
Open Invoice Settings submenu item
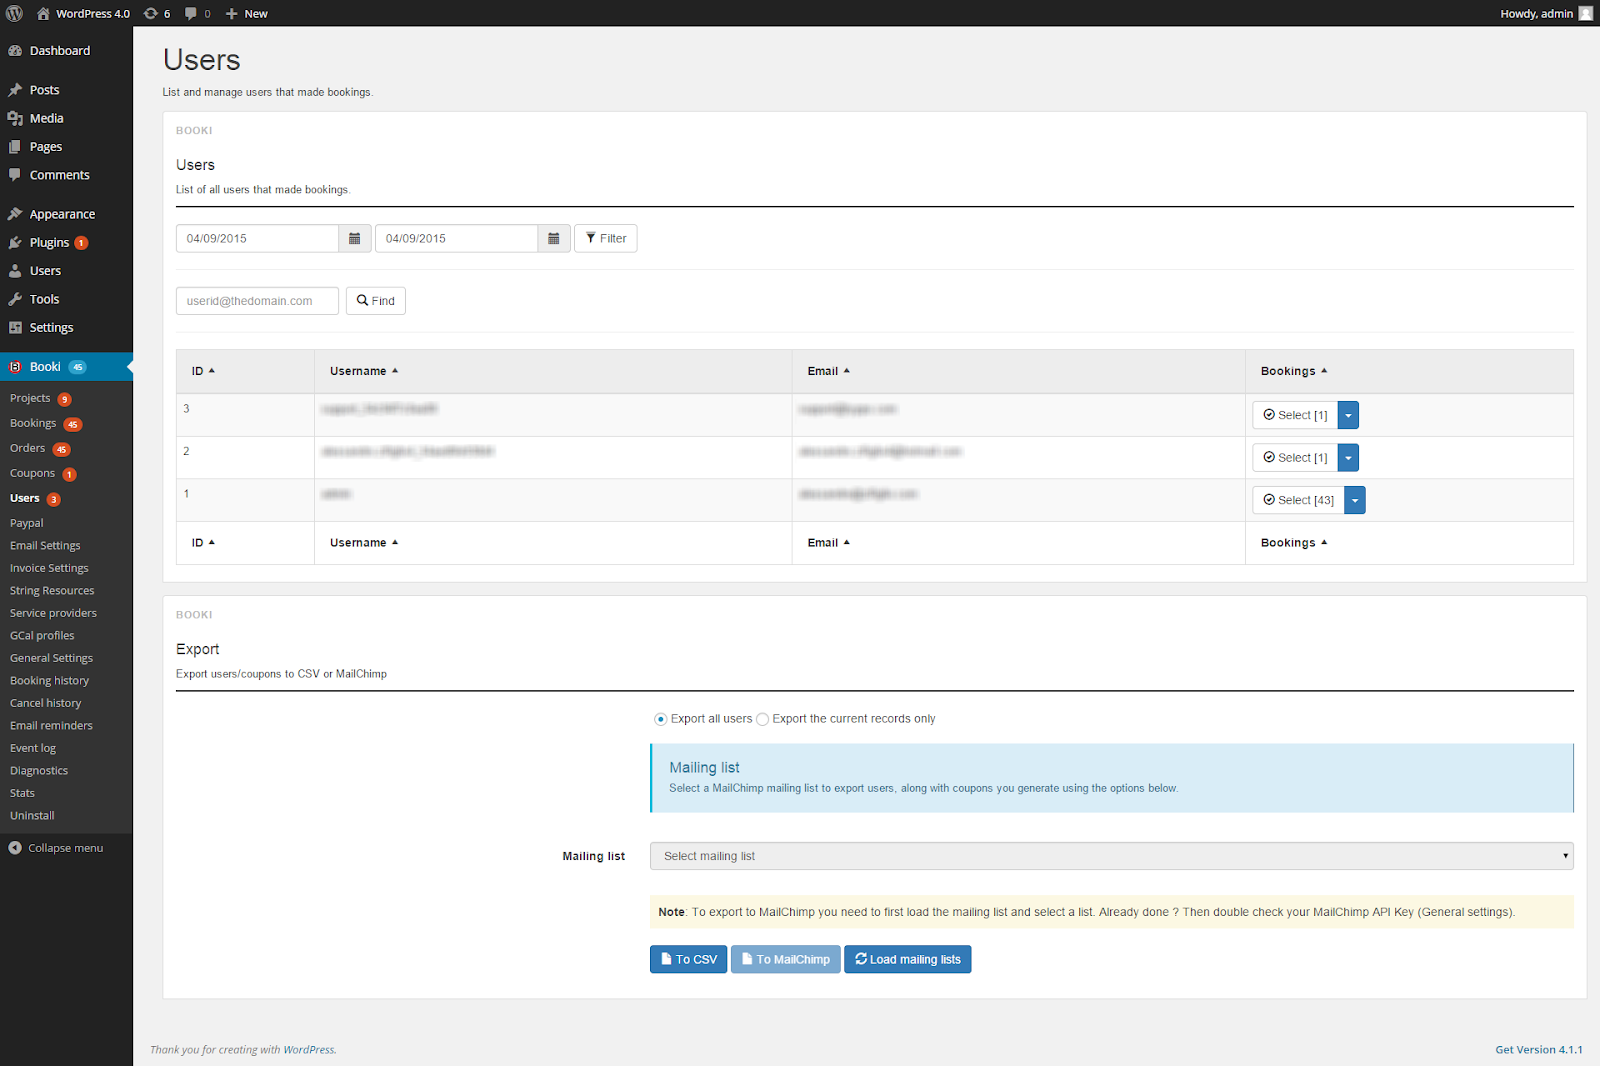pos(49,568)
